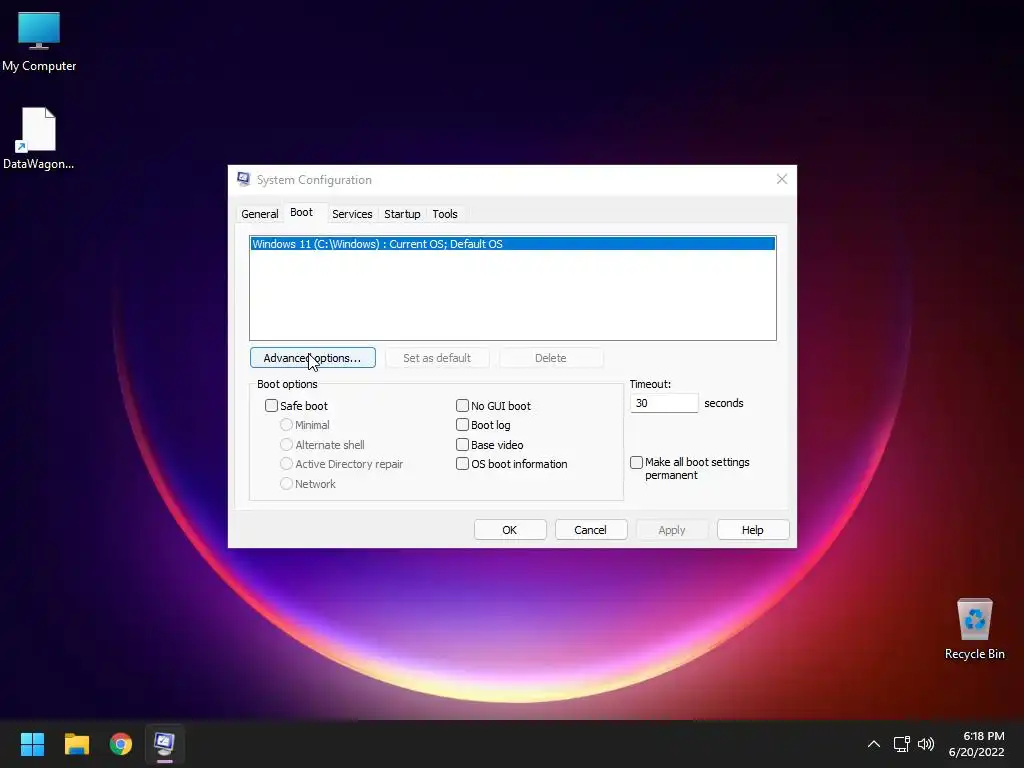This screenshot has height=768, width=1024.
Task: Open the My Computer desktop icon
Action: point(39,40)
